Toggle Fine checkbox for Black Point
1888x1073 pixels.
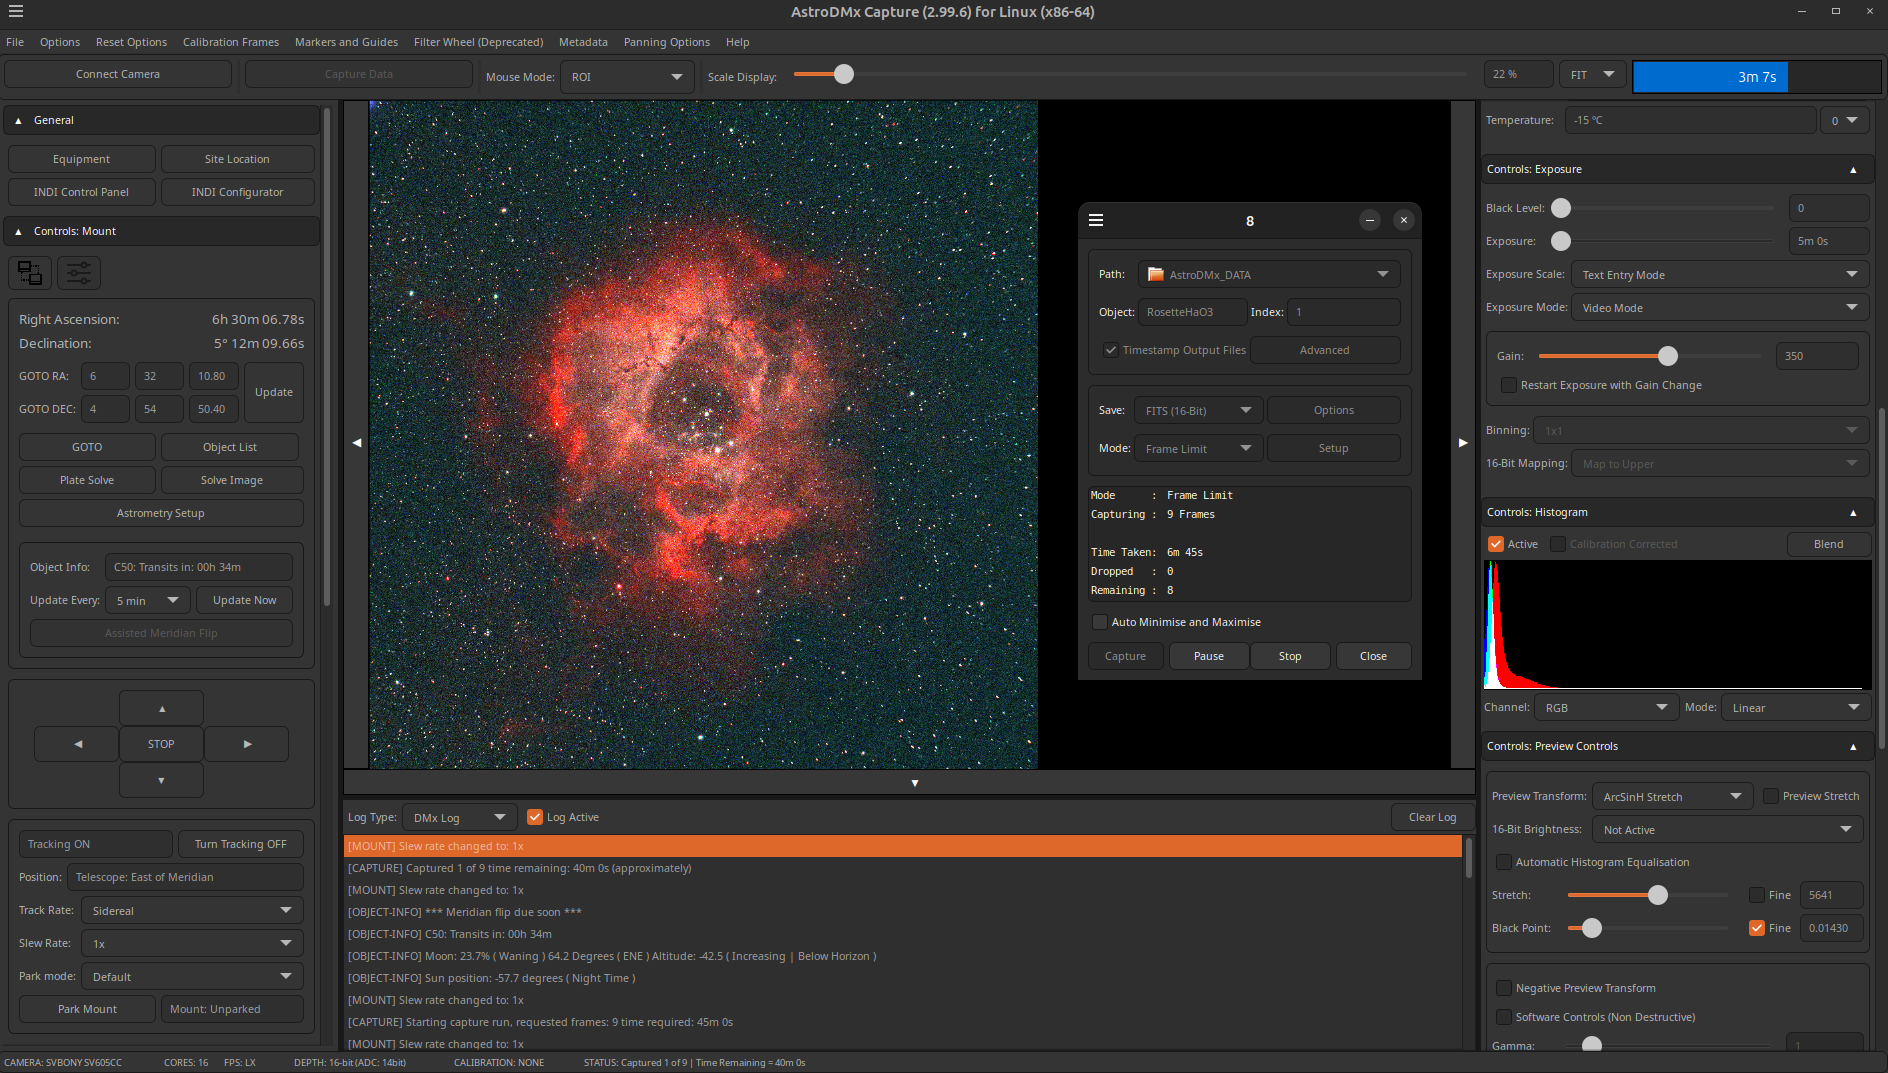[1757, 928]
